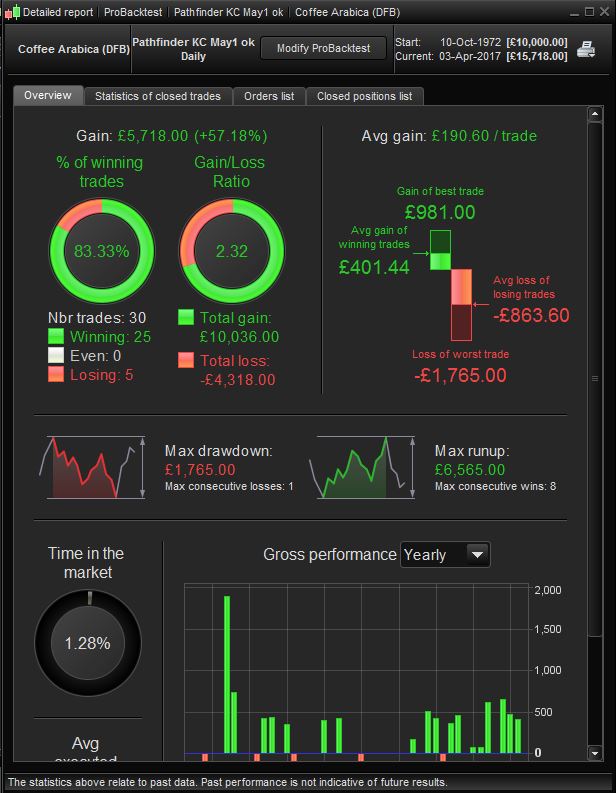616x793 pixels.
Task: Click the Modify ProBacktest button
Action: 323,49
